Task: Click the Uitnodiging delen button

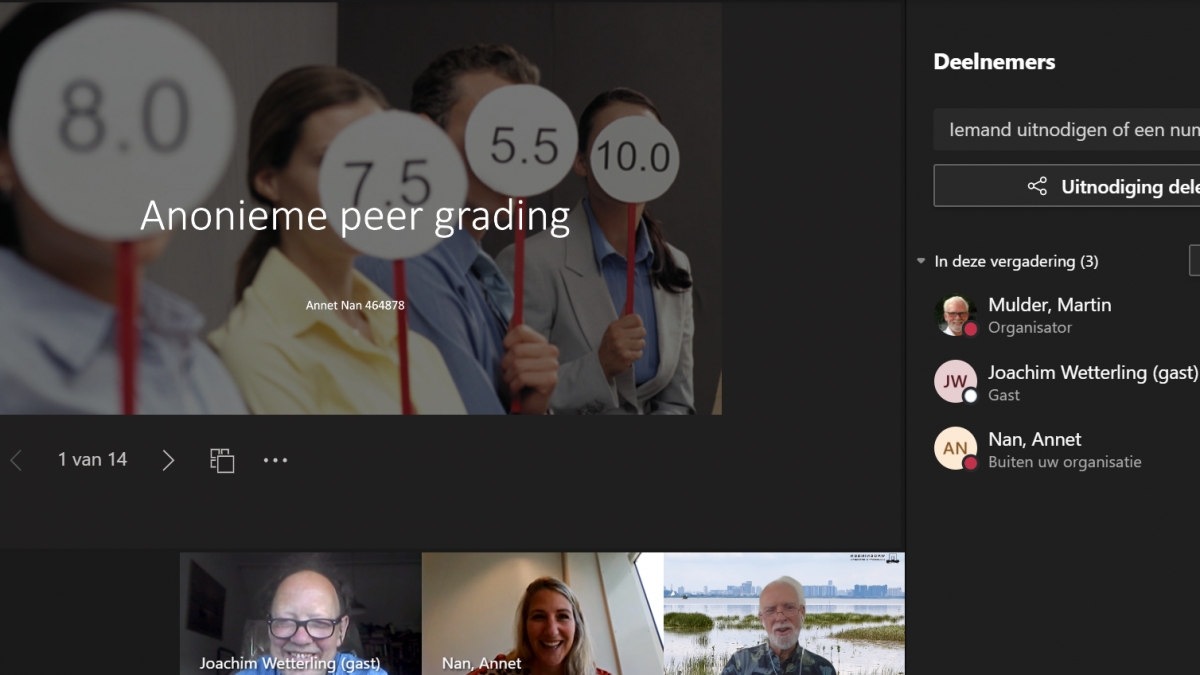Action: point(1067,186)
